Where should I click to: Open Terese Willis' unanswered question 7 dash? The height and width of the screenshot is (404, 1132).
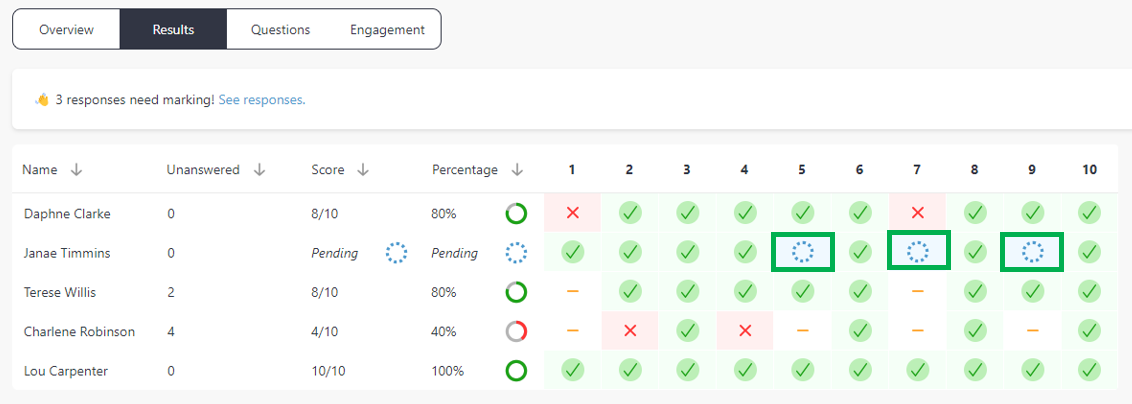(918, 291)
